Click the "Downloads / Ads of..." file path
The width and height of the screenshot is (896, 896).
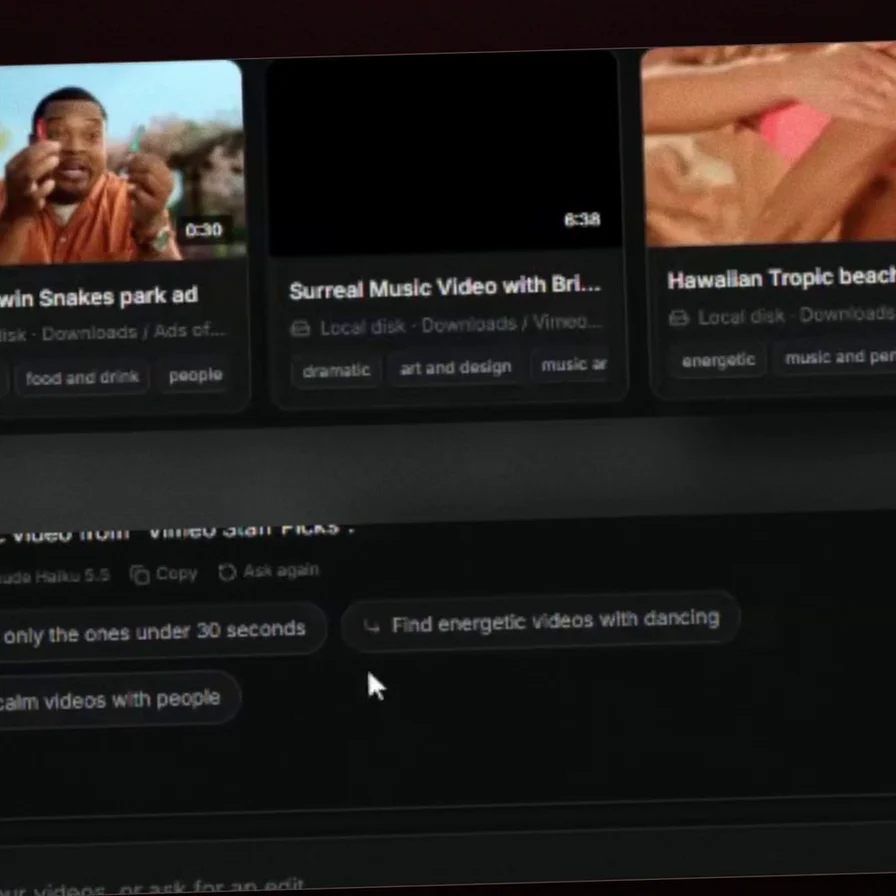coord(134,332)
